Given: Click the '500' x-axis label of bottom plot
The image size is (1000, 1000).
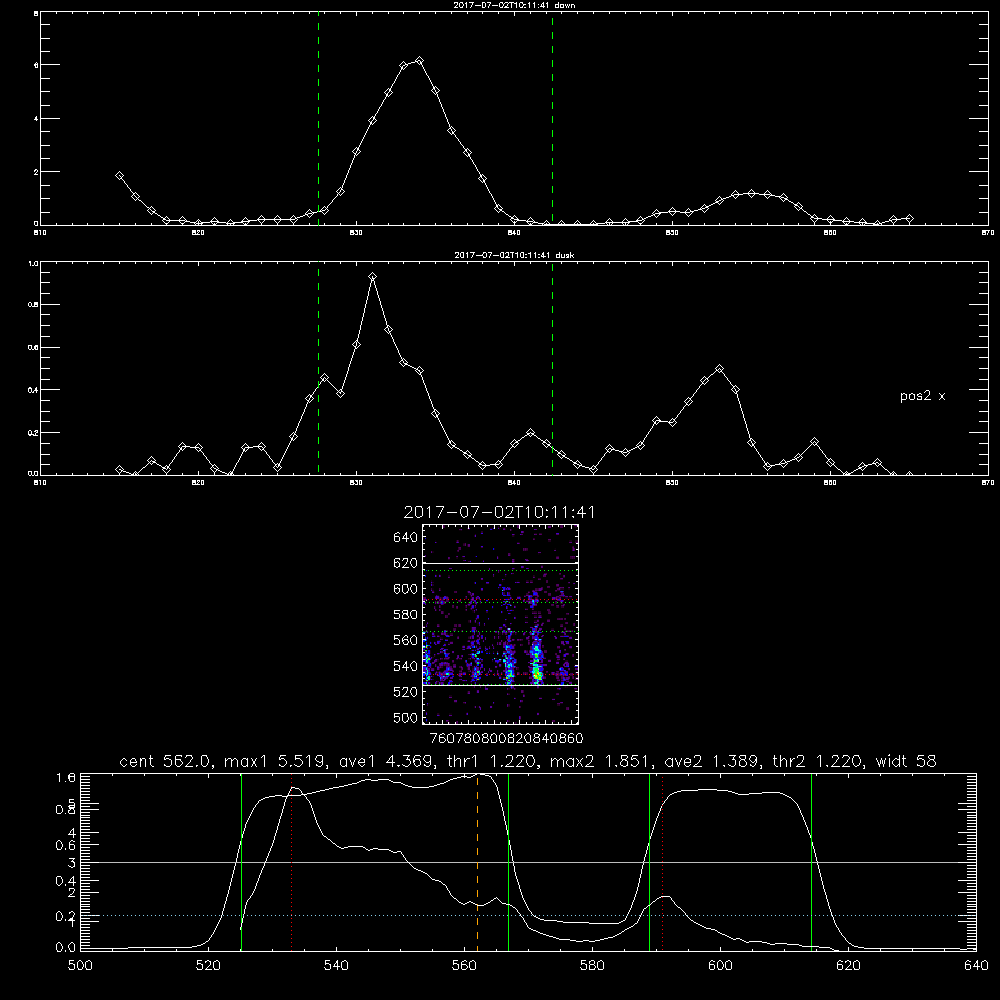Looking at the screenshot, I should [80, 966].
